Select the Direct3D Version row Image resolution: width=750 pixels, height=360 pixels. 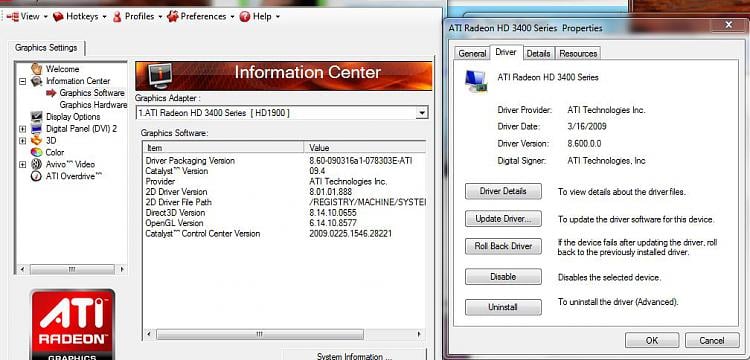[x=285, y=213]
